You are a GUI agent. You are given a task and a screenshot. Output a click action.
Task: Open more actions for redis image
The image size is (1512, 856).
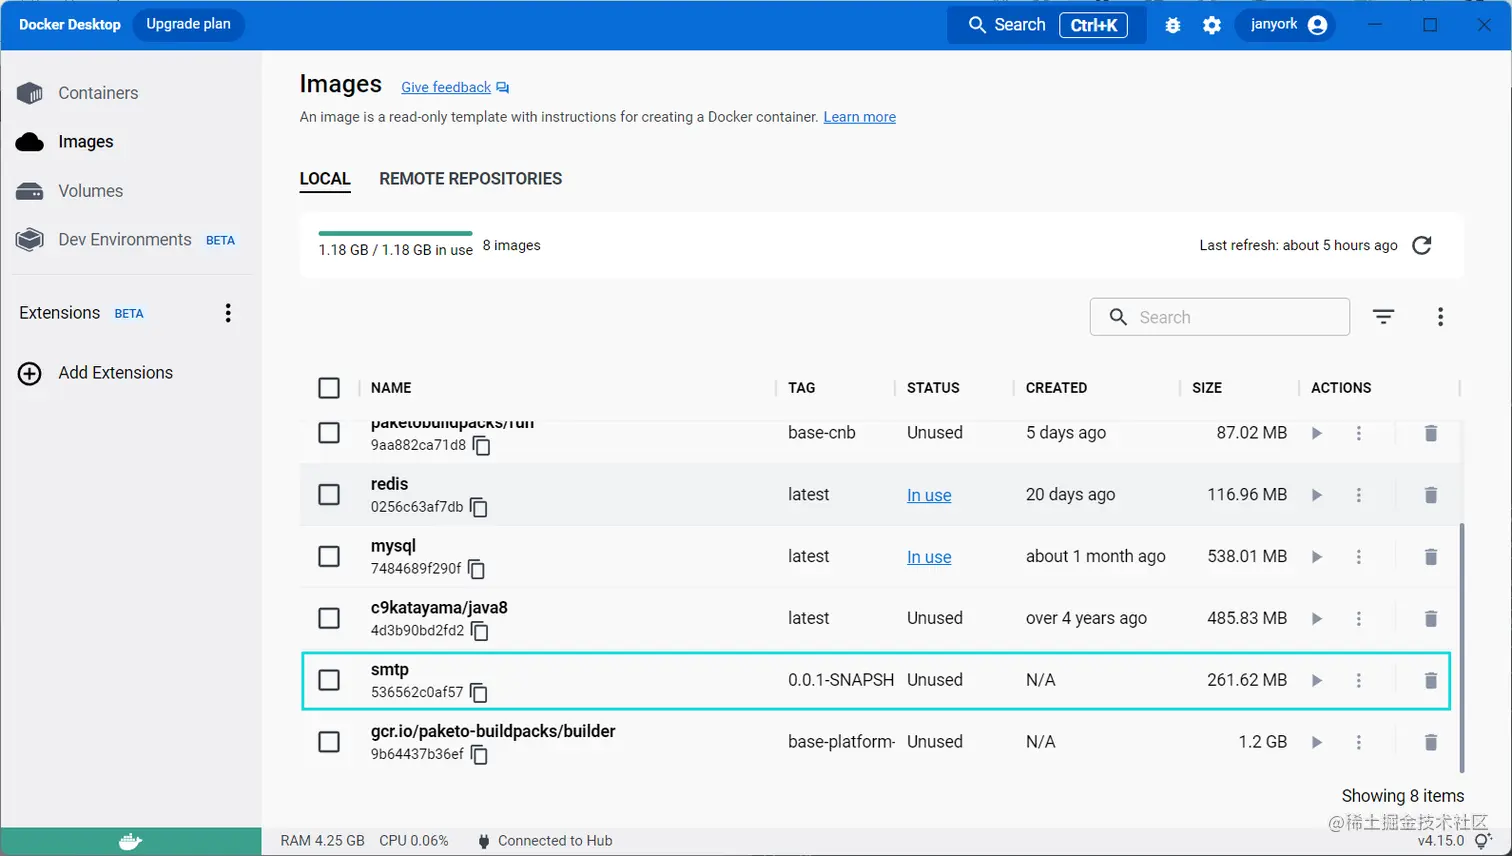coord(1359,495)
